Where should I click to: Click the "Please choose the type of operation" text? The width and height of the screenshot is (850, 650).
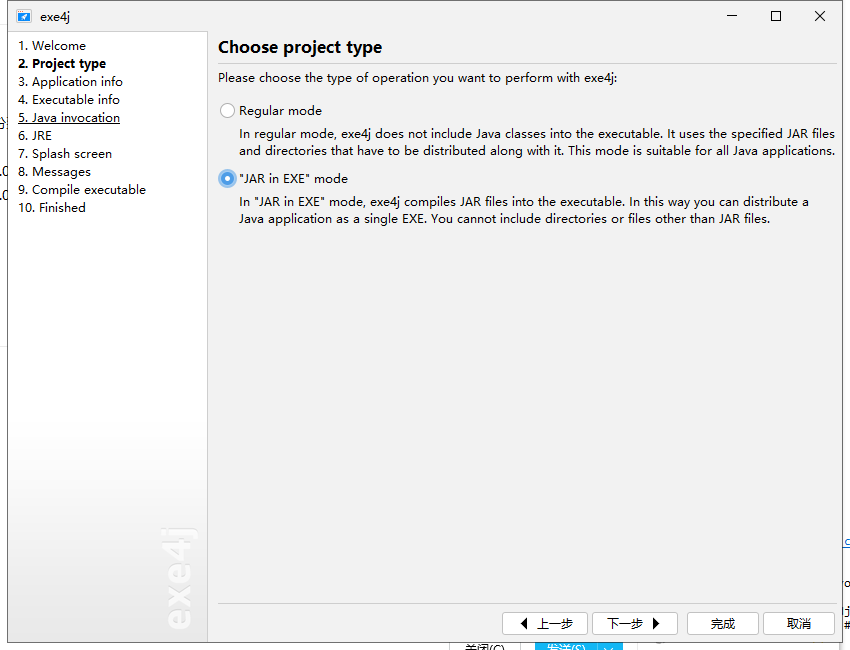click(x=417, y=78)
